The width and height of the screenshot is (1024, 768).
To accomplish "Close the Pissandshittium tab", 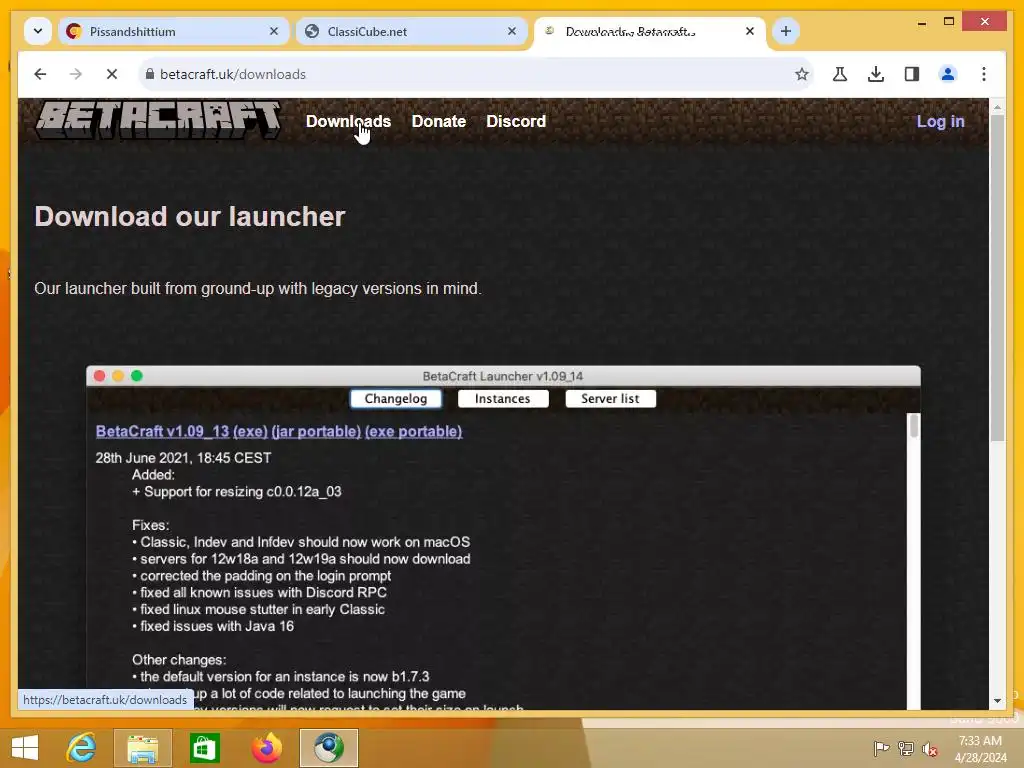I will pyautogui.click(x=274, y=31).
